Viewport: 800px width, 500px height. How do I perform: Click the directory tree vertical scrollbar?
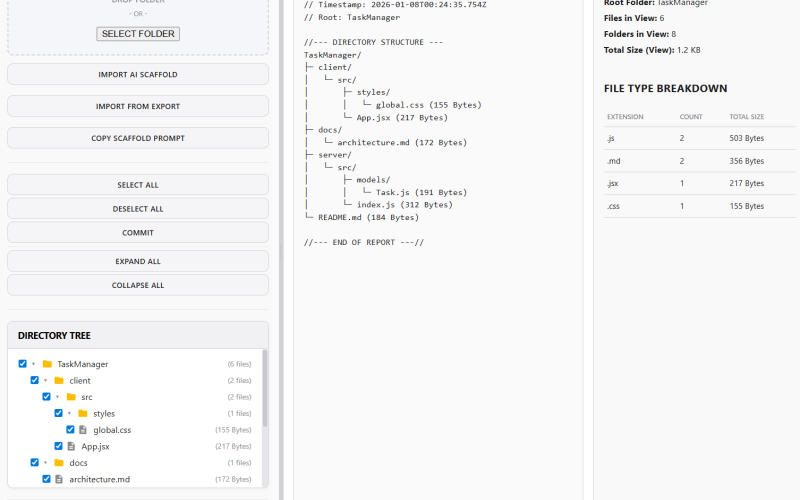coord(265,389)
